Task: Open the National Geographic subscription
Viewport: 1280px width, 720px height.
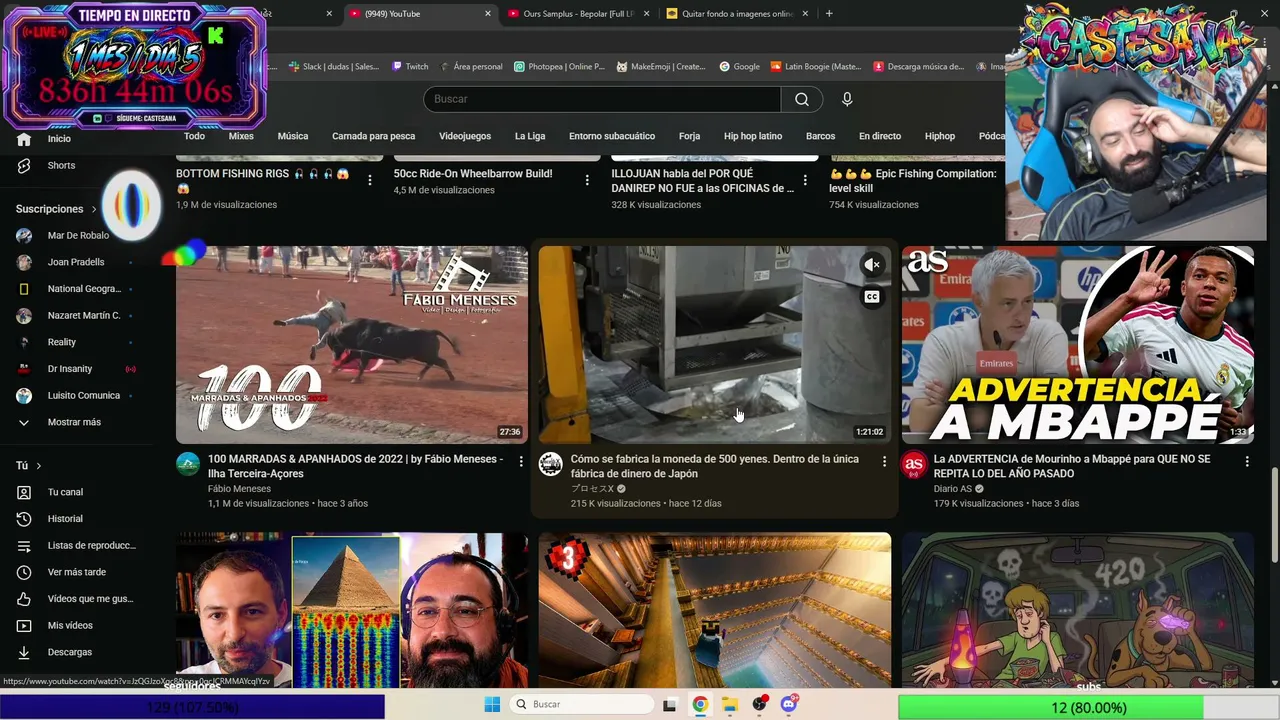Action: pyautogui.click(x=84, y=289)
